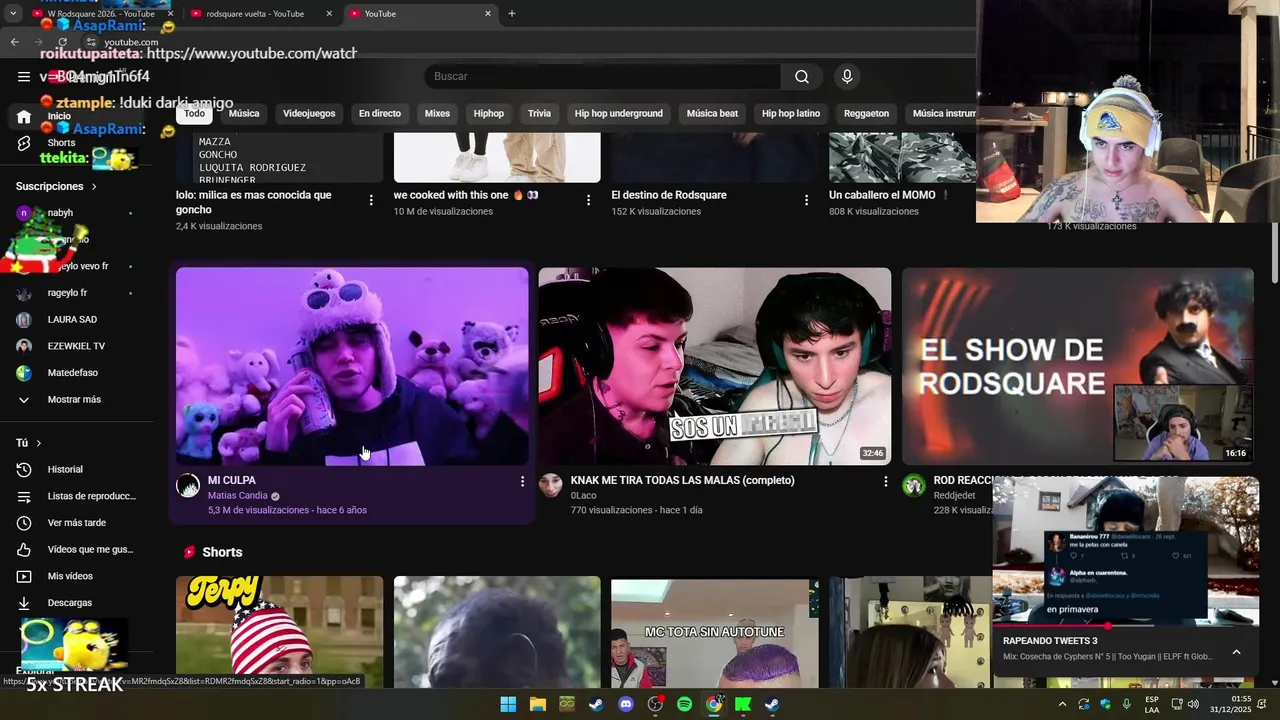The height and width of the screenshot is (720, 1280).
Task: Click the browser back arrow
Action: (x=14, y=42)
